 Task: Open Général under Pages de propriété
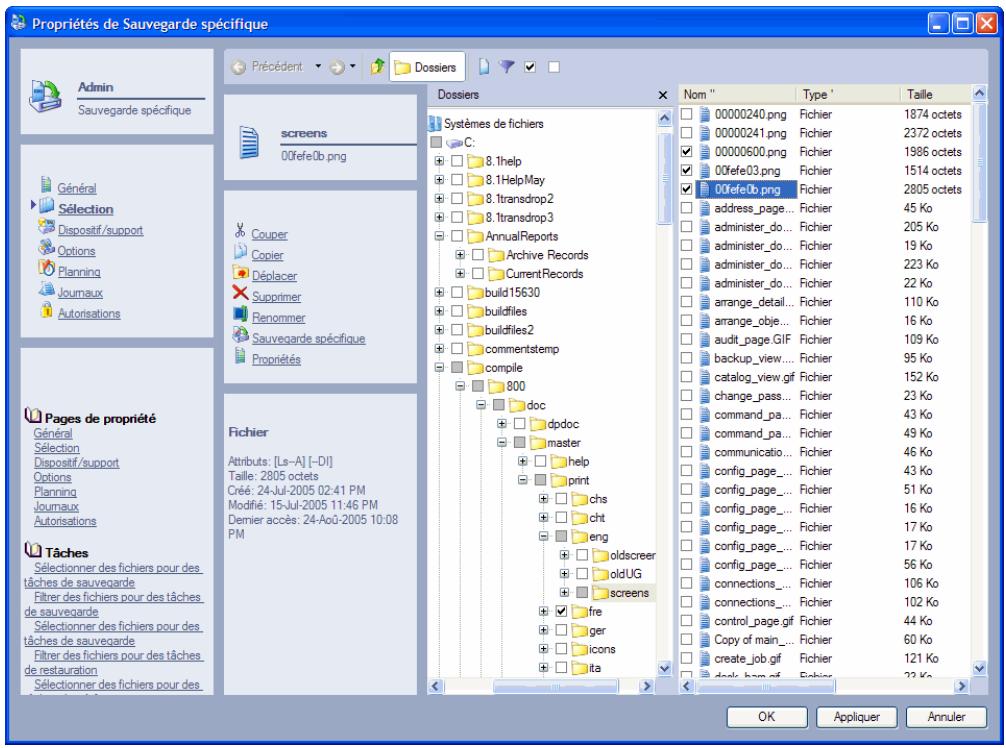click(x=53, y=434)
